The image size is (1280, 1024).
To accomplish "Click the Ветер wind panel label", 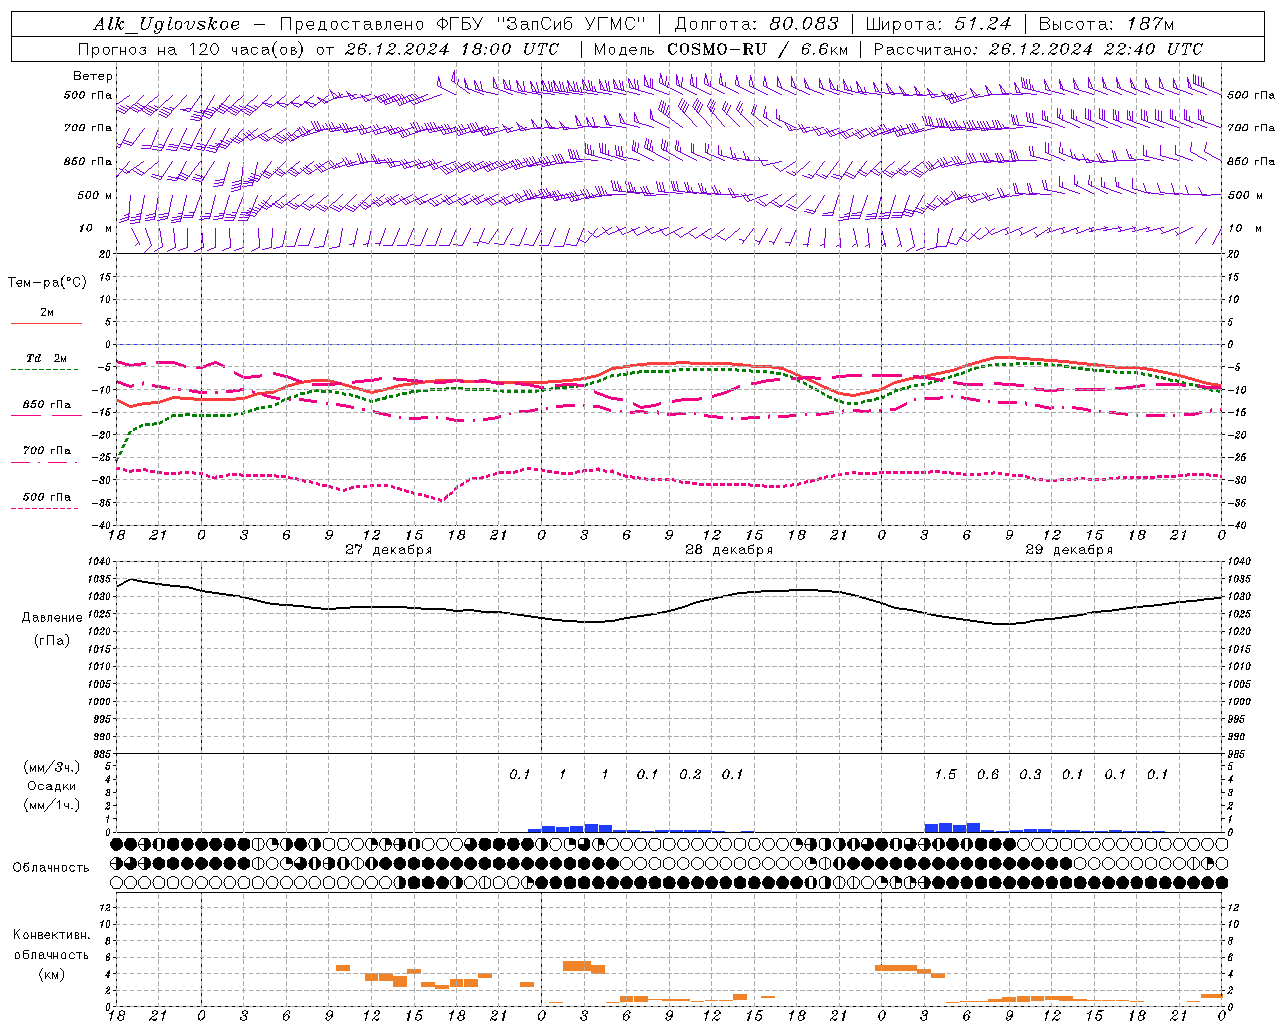I will pos(93,76).
